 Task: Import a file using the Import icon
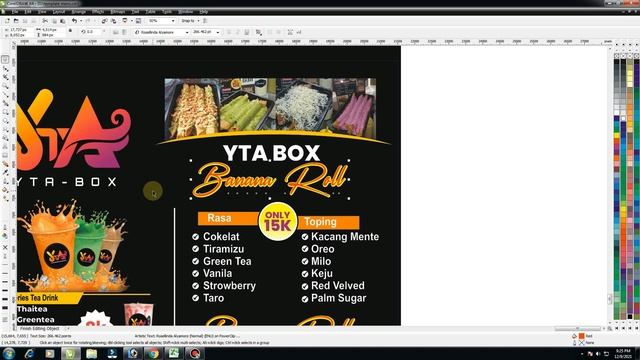point(104,20)
